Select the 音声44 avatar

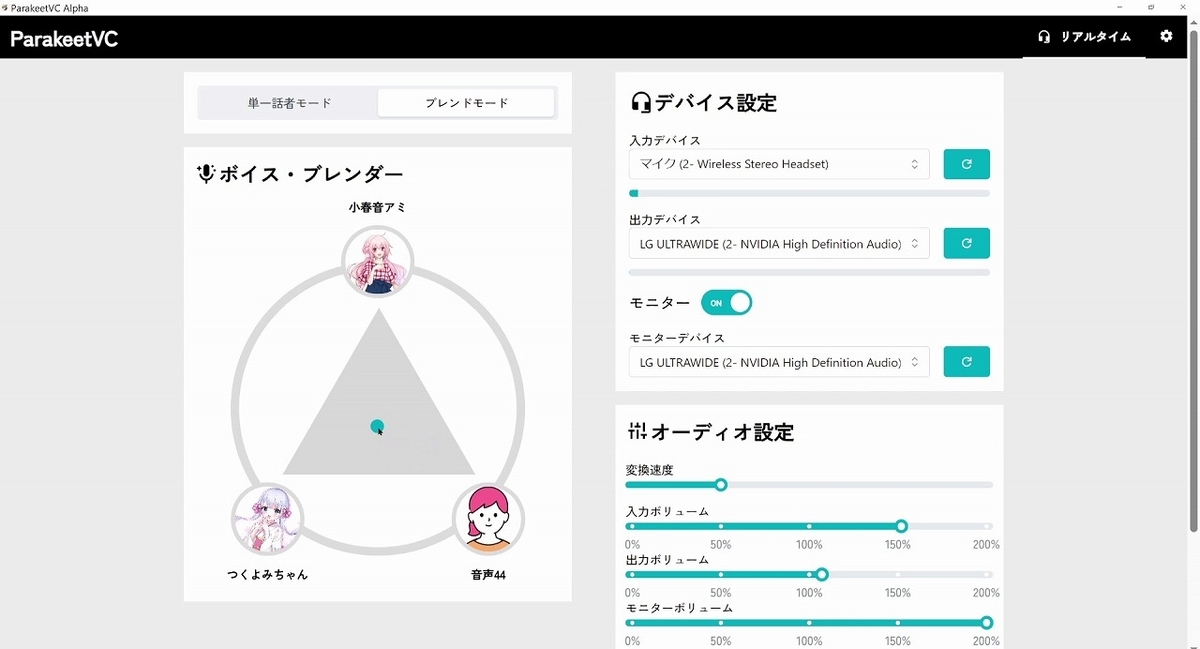(489, 520)
